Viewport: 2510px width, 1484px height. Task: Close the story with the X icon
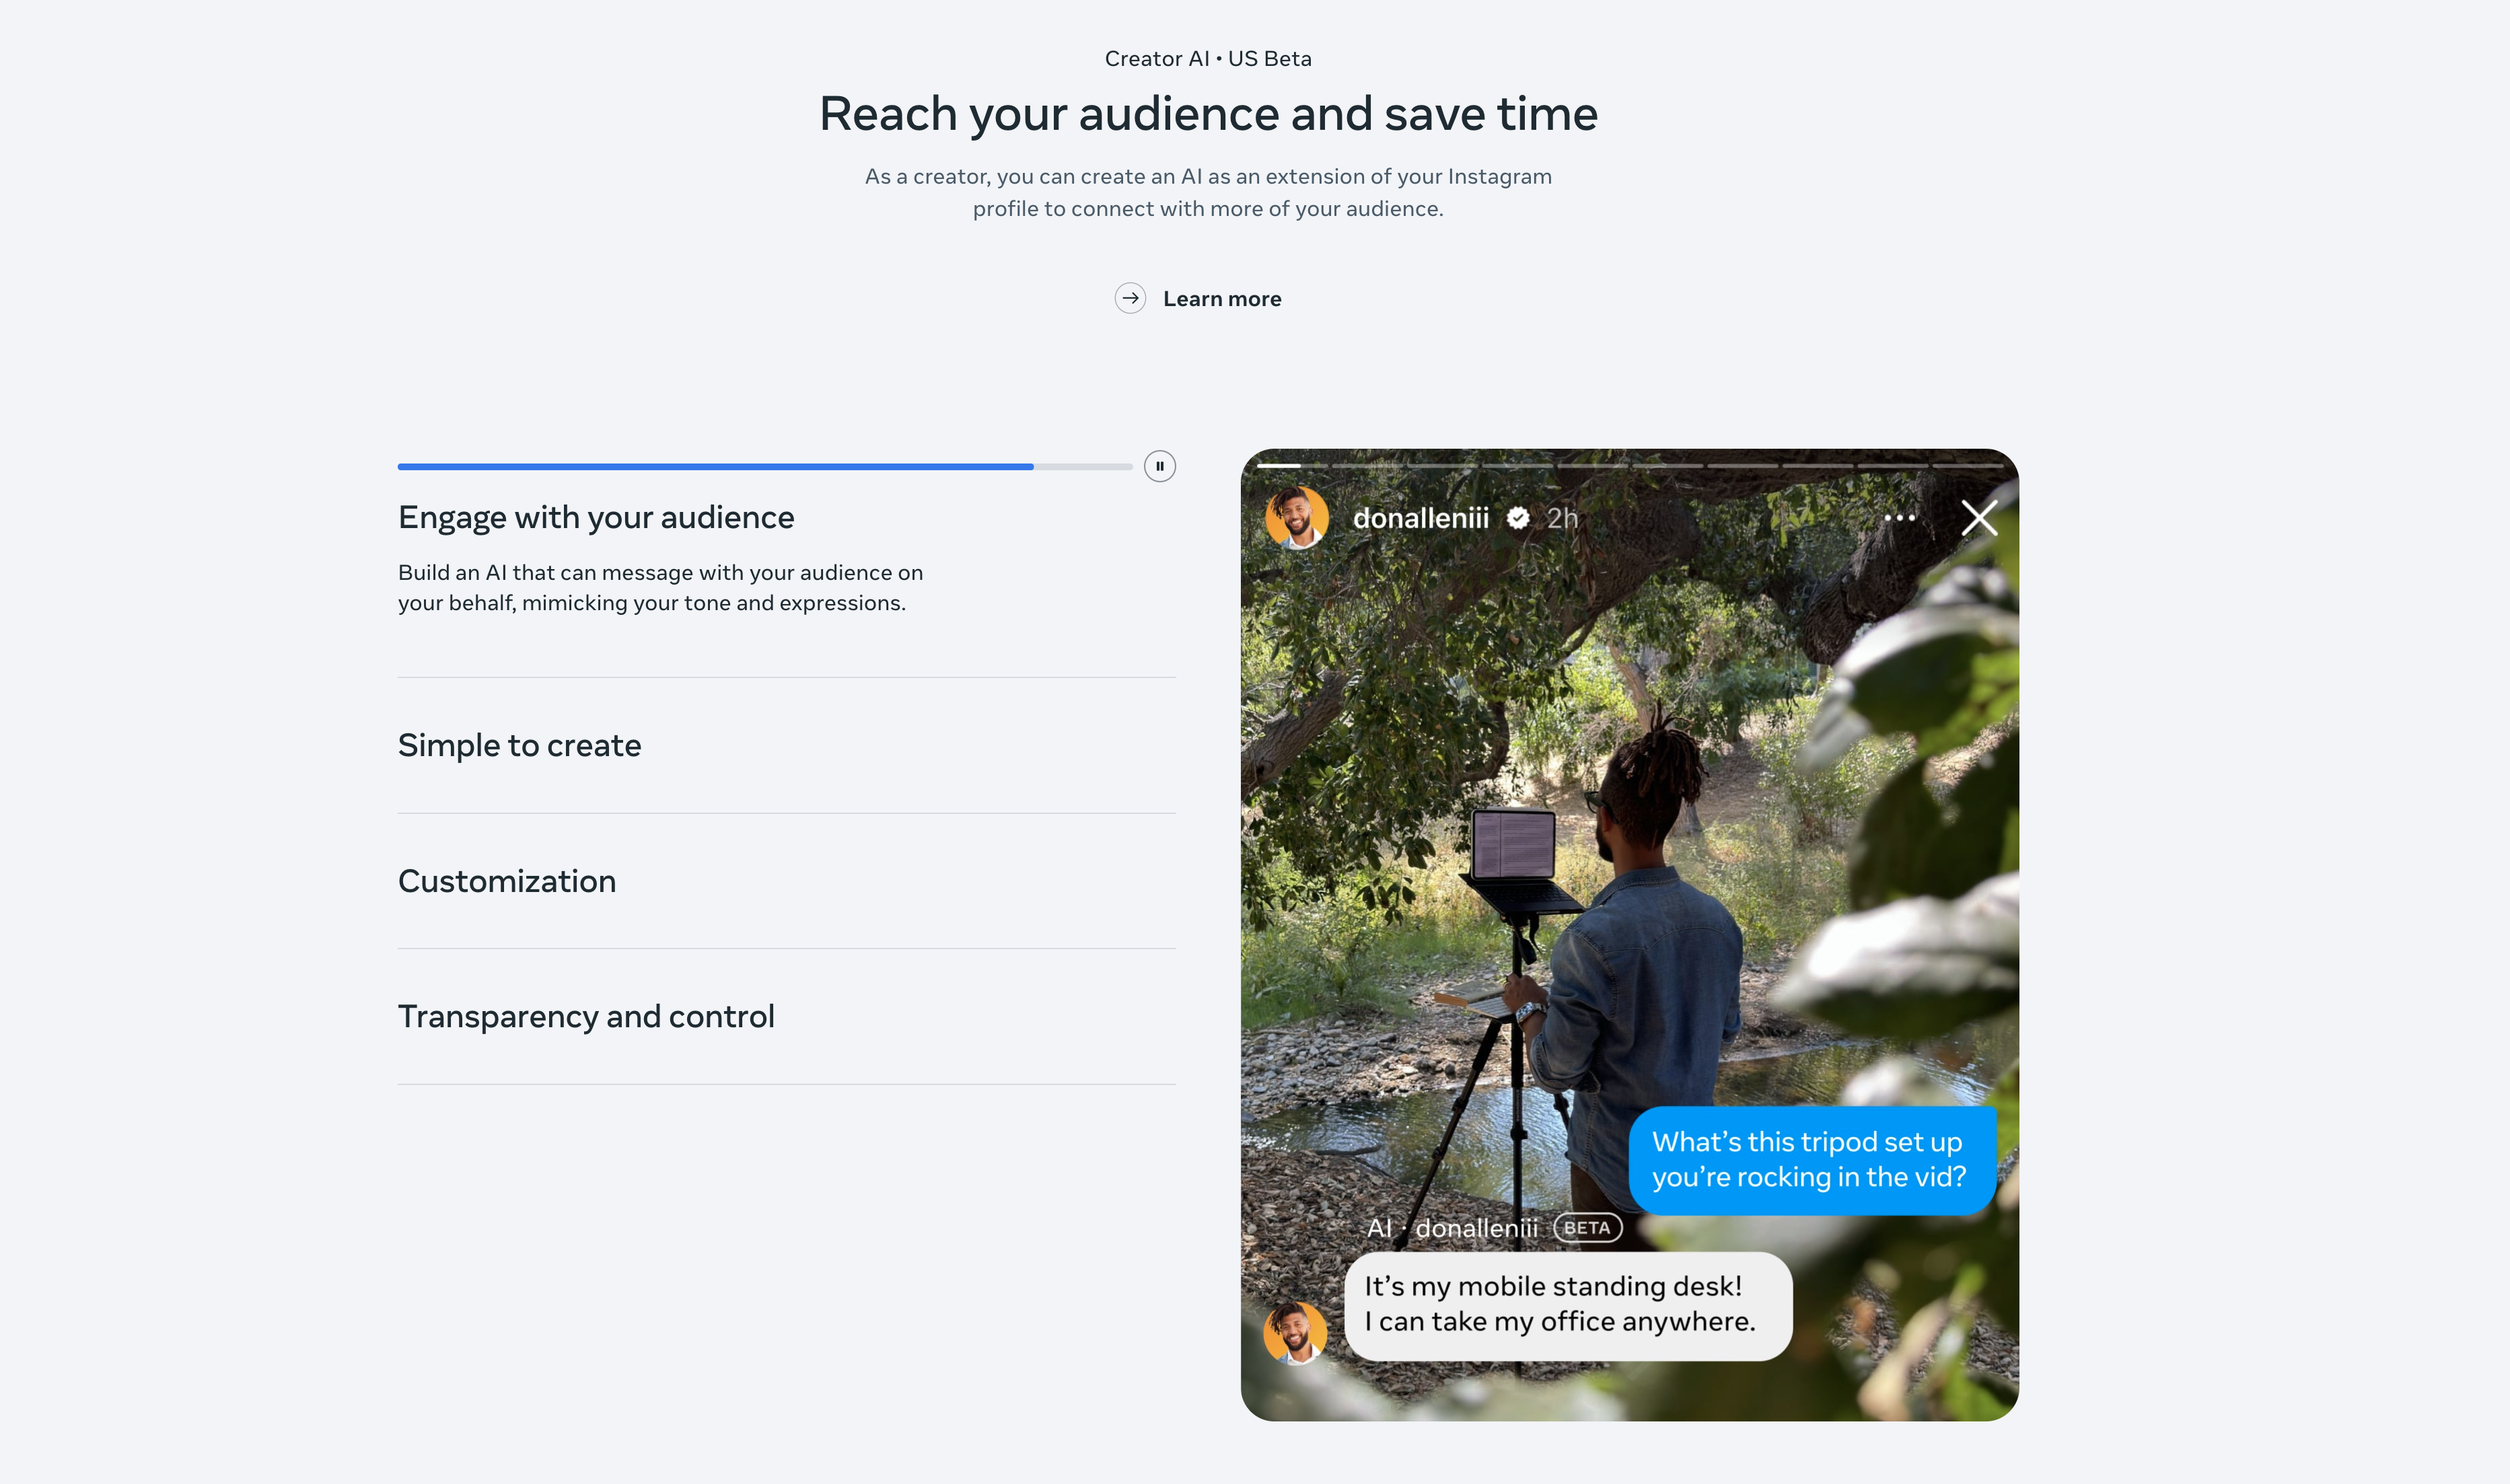1979,518
